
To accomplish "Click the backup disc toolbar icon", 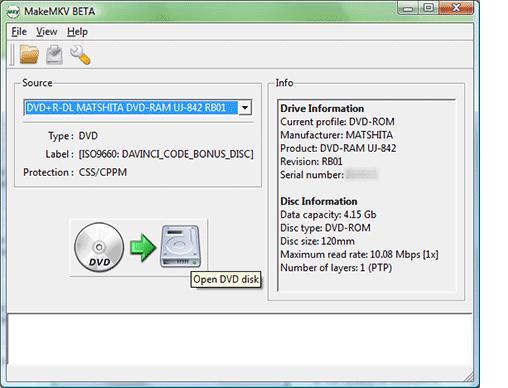I will click(54, 54).
